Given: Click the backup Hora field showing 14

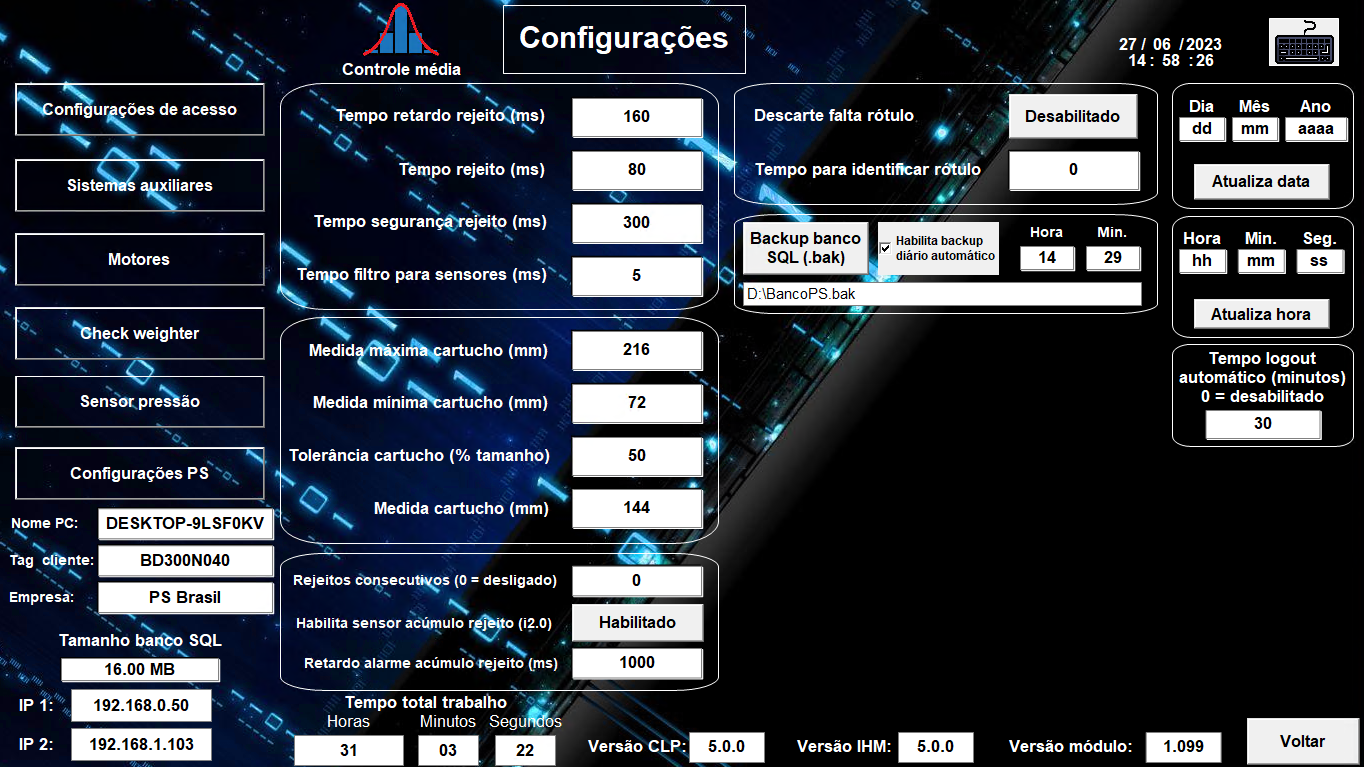Looking at the screenshot, I should [x=1046, y=258].
